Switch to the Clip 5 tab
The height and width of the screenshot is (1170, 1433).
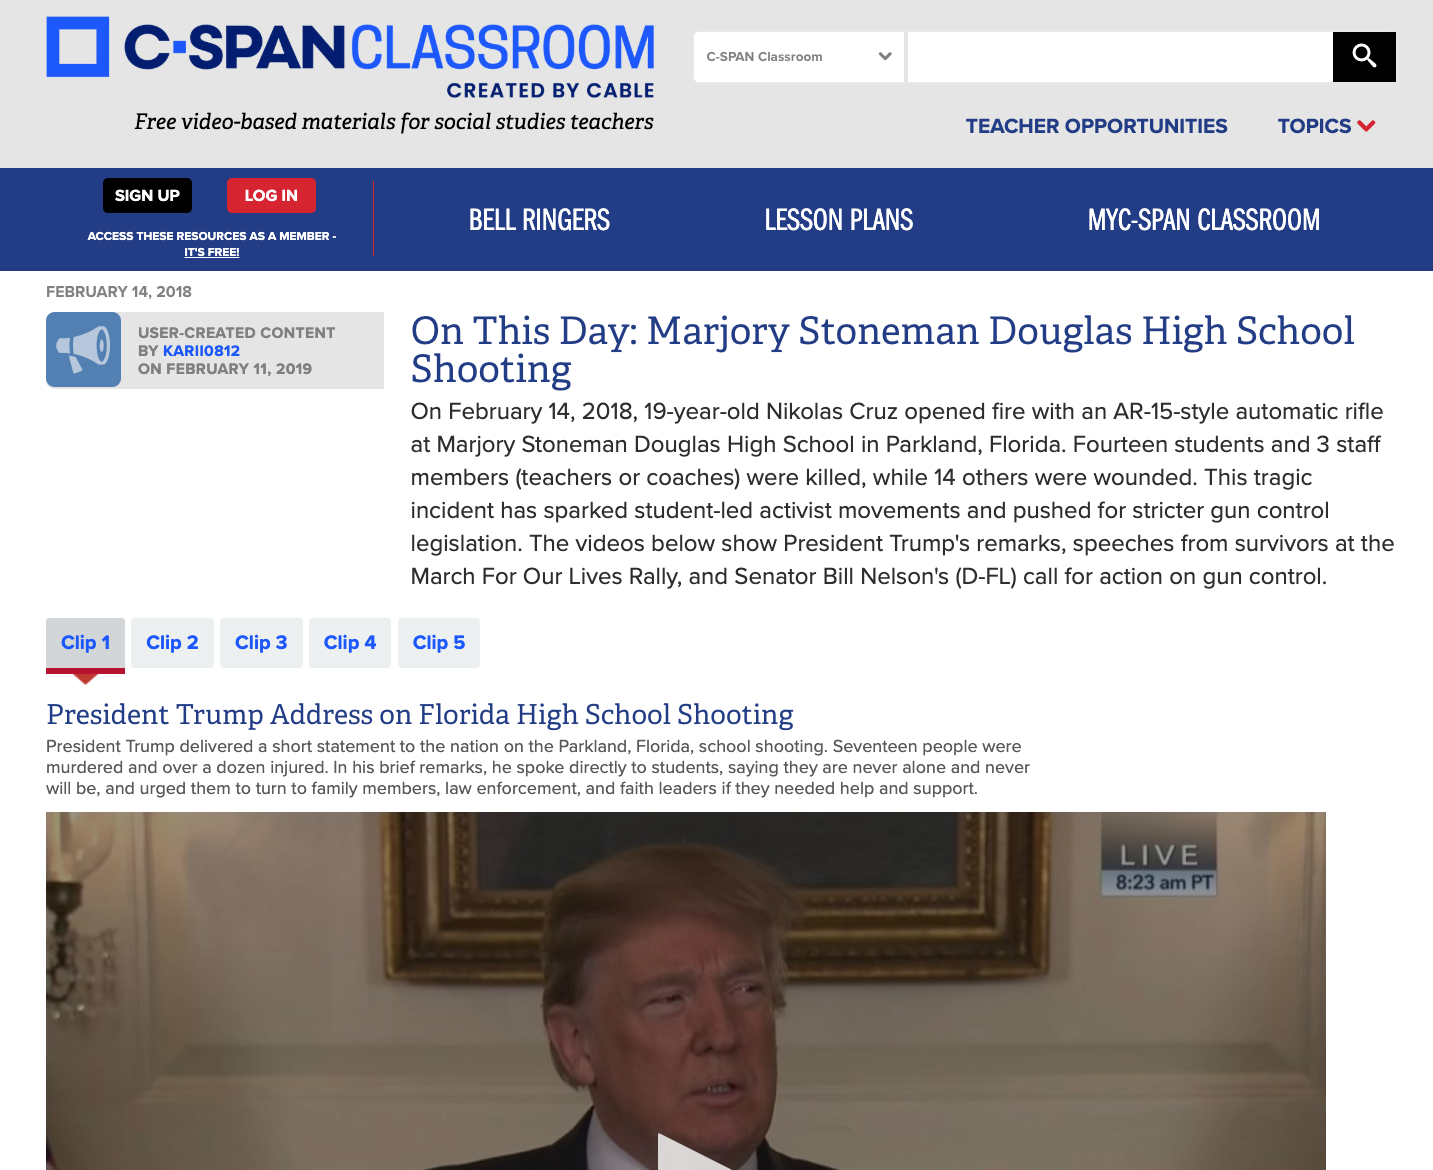[438, 642]
